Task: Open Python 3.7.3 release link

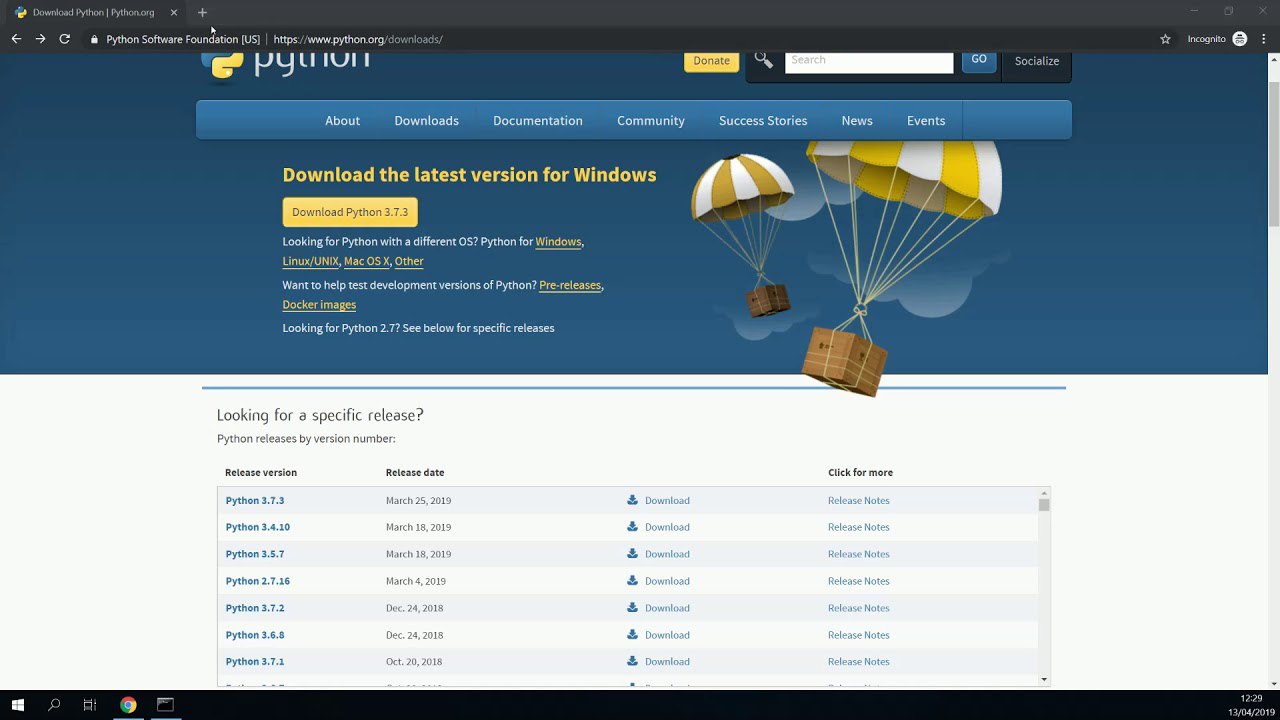Action: (x=255, y=500)
